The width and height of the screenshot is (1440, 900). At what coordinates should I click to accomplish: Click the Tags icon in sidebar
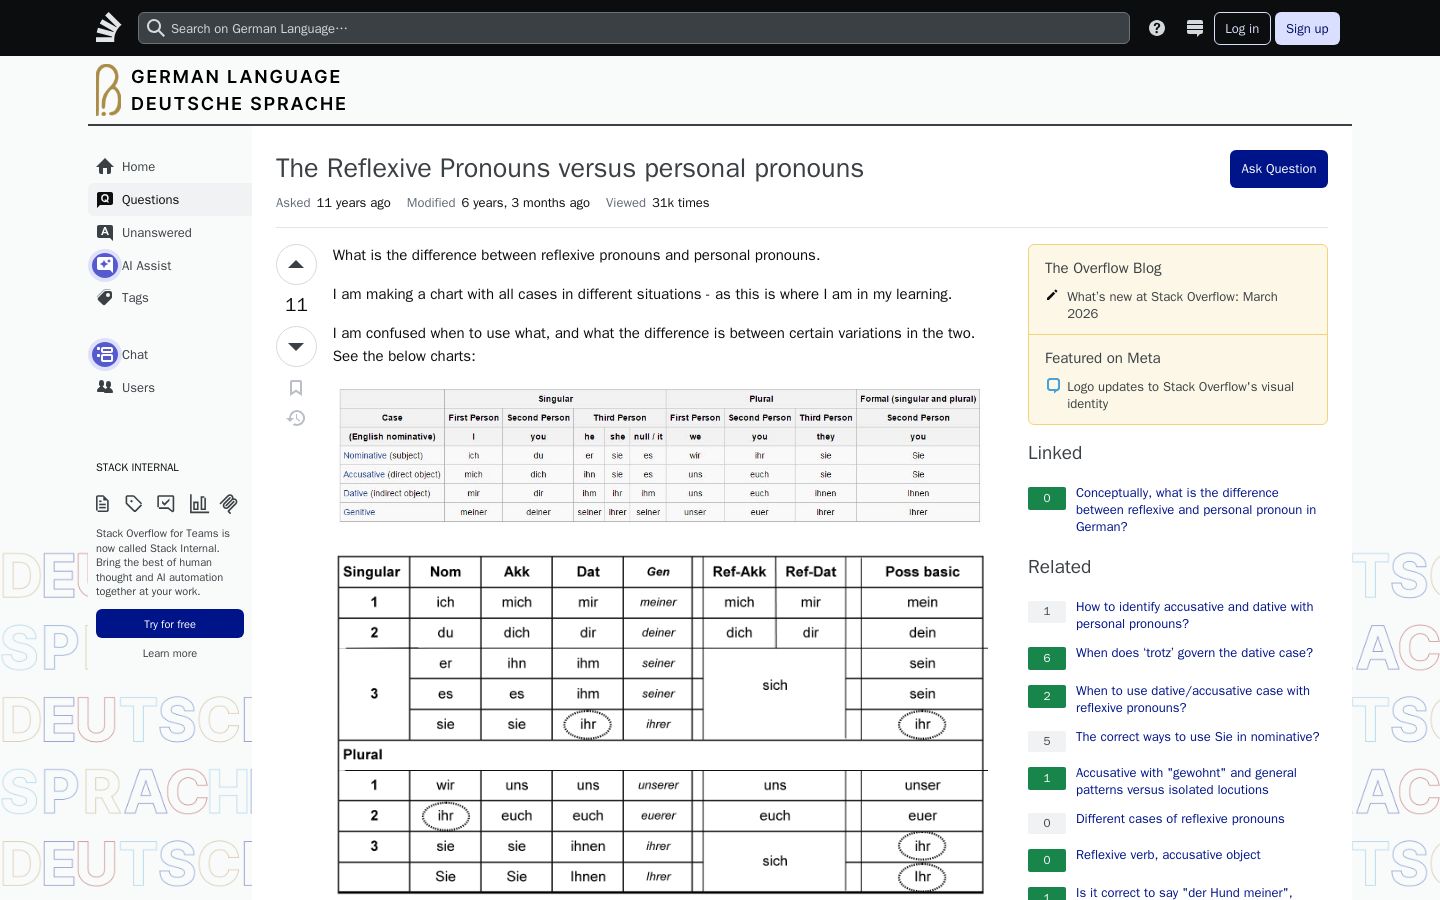pyautogui.click(x=105, y=297)
